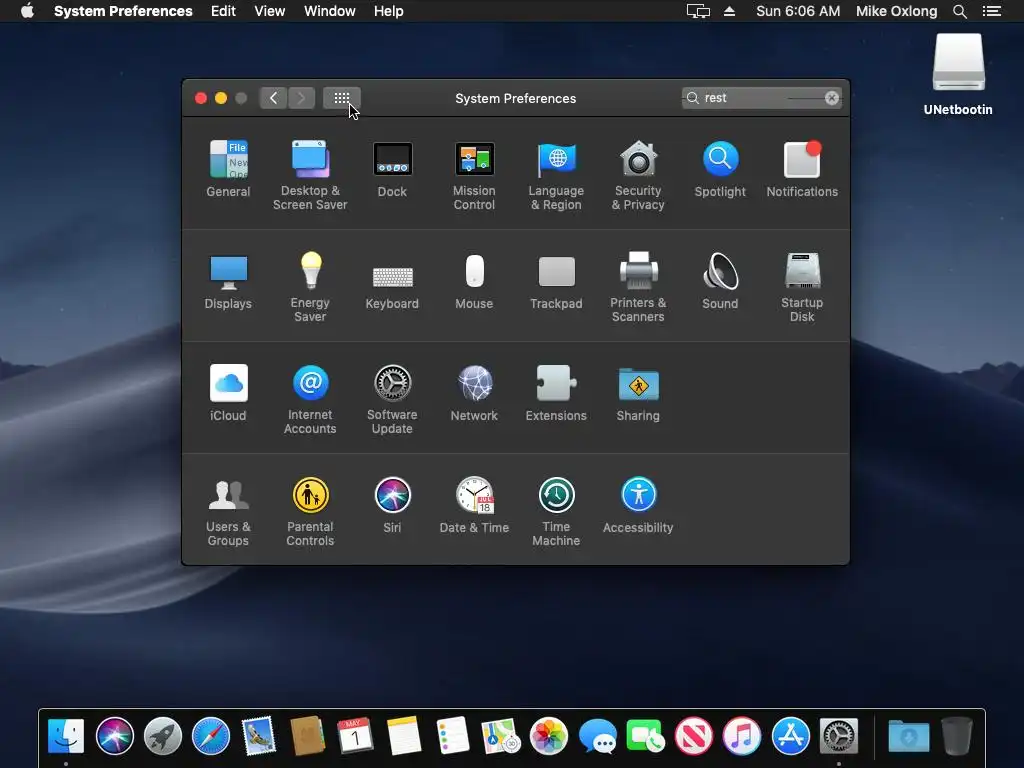The image size is (1024, 768).
Task: Click the Show All grid button
Action: point(342,98)
